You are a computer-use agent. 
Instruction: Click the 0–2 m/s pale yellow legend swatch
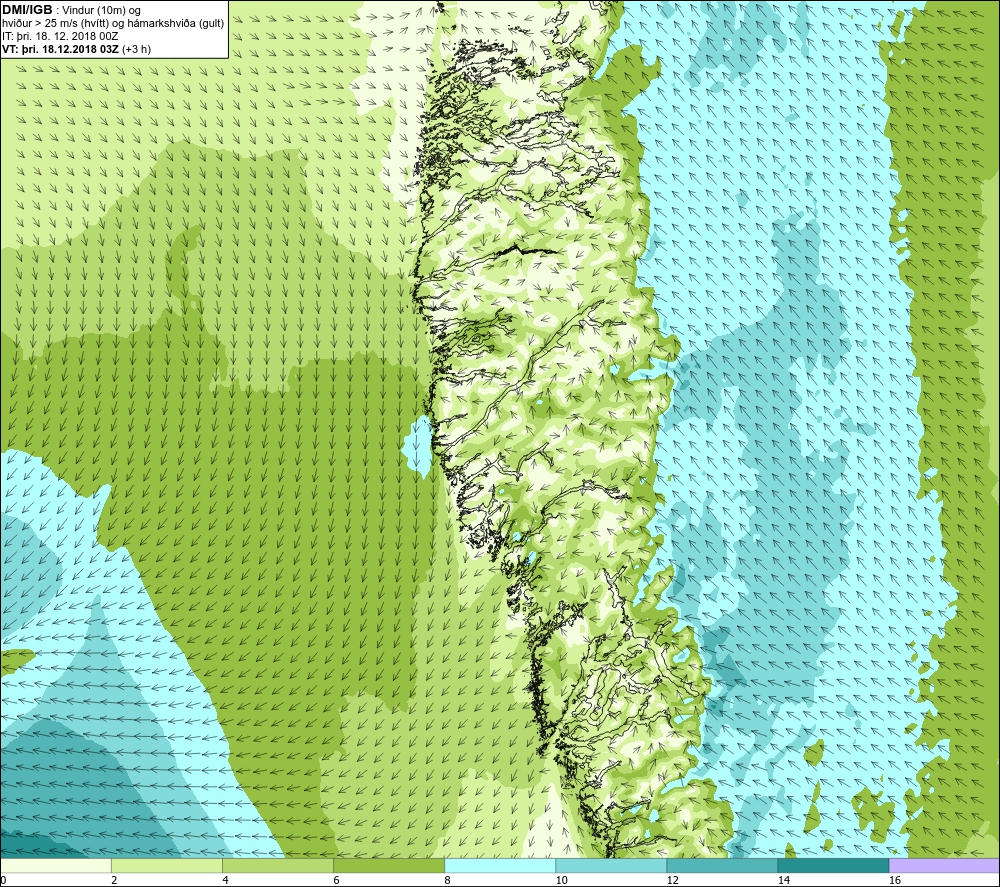click(55, 865)
